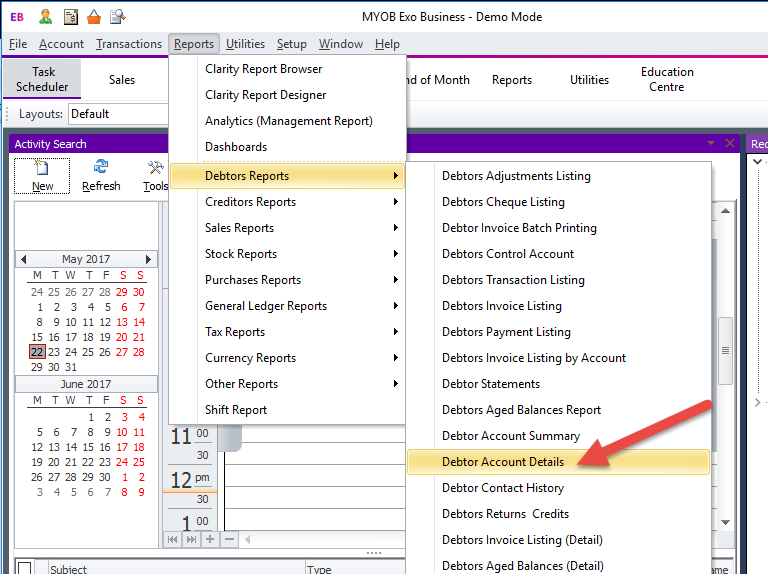The image size is (768, 574).
Task: Open the Tools menu icon
Action: click(156, 176)
